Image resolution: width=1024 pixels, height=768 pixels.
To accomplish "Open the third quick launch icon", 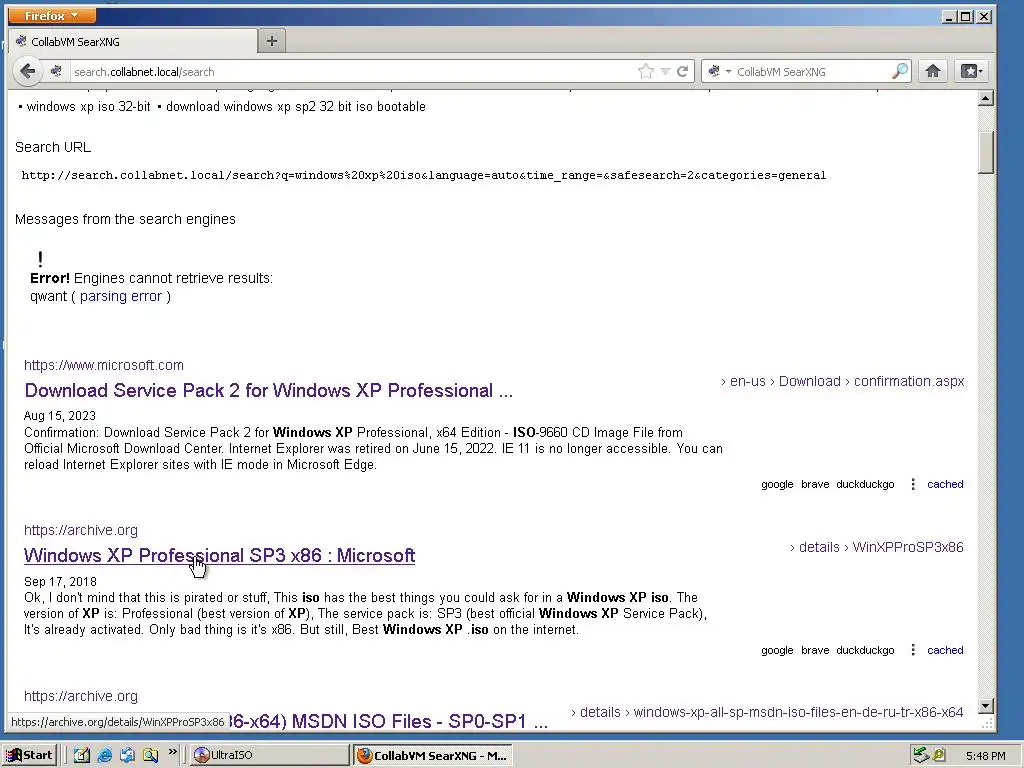I will [x=127, y=755].
